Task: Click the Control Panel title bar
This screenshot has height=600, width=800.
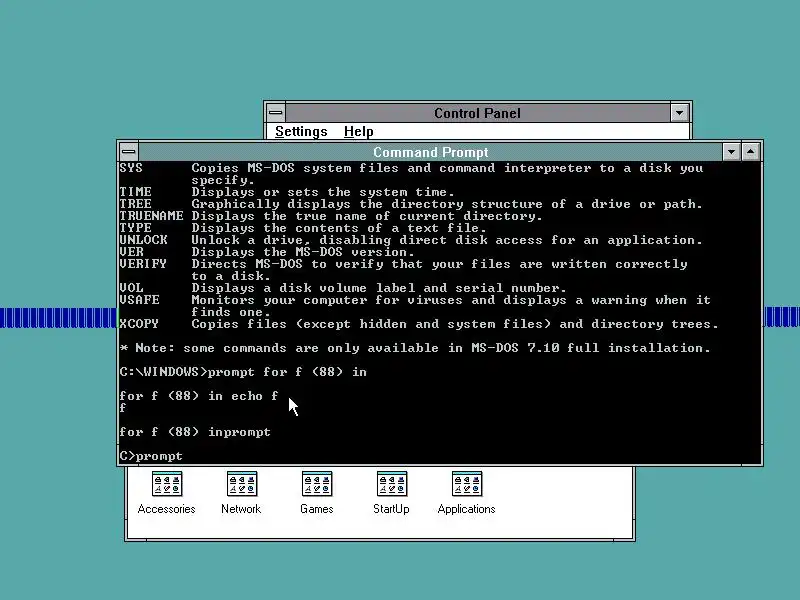Action: point(477,113)
